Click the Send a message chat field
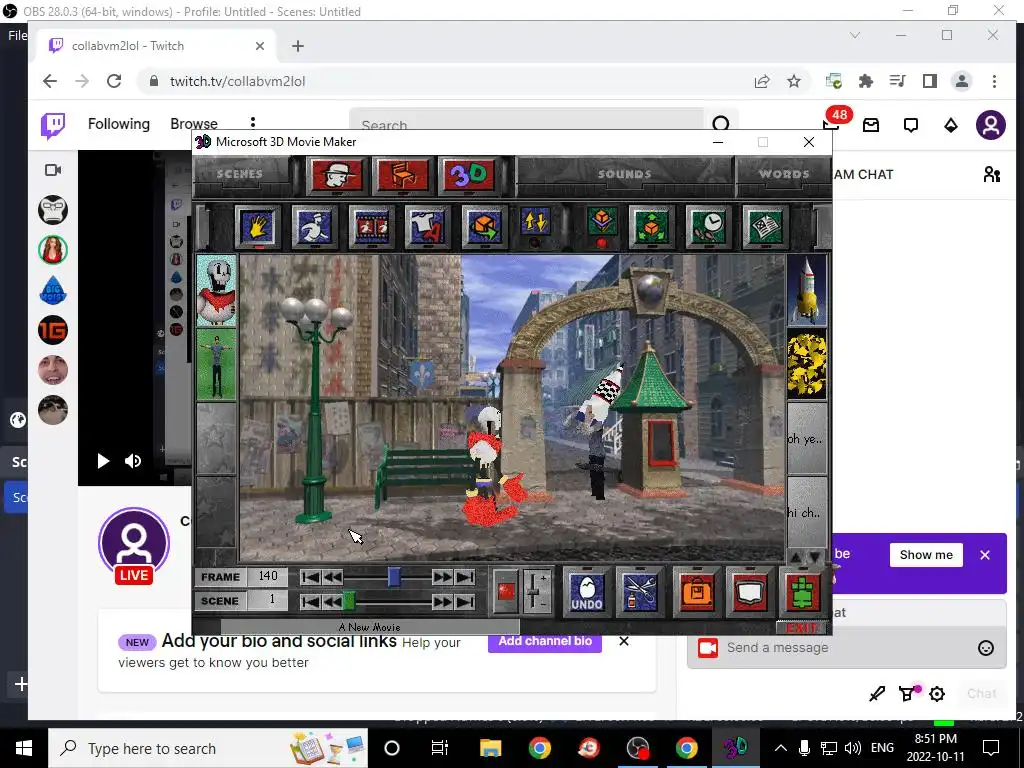Viewport: 1024px width, 768px height. tap(846, 648)
